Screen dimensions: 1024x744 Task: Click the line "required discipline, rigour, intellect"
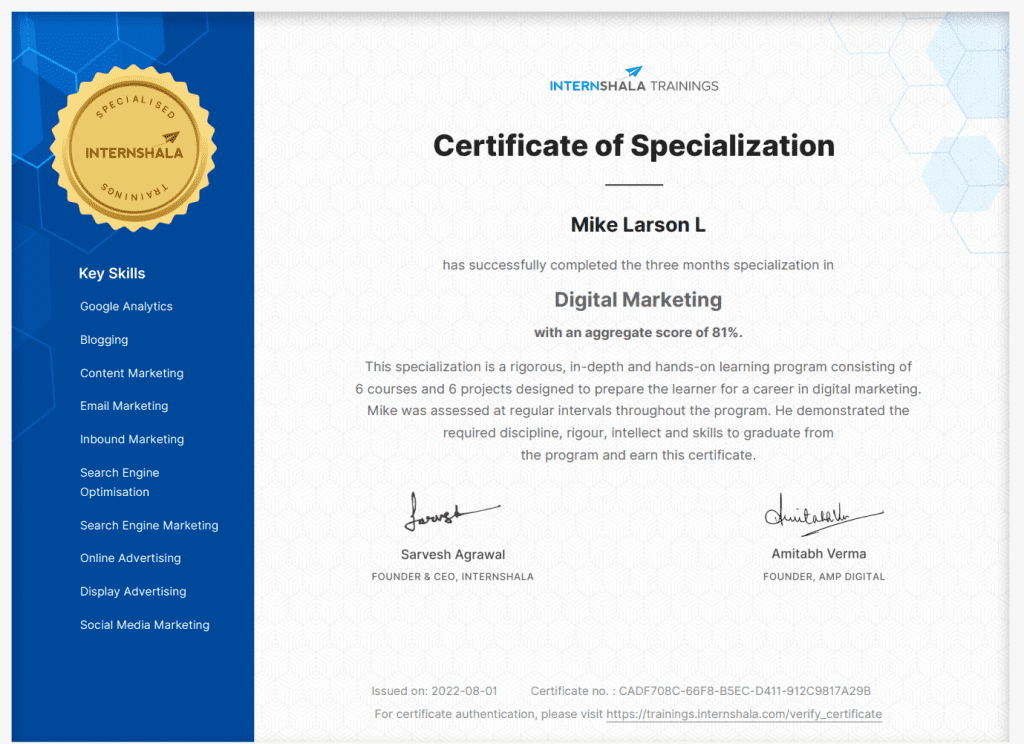pyautogui.click(x=638, y=433)
